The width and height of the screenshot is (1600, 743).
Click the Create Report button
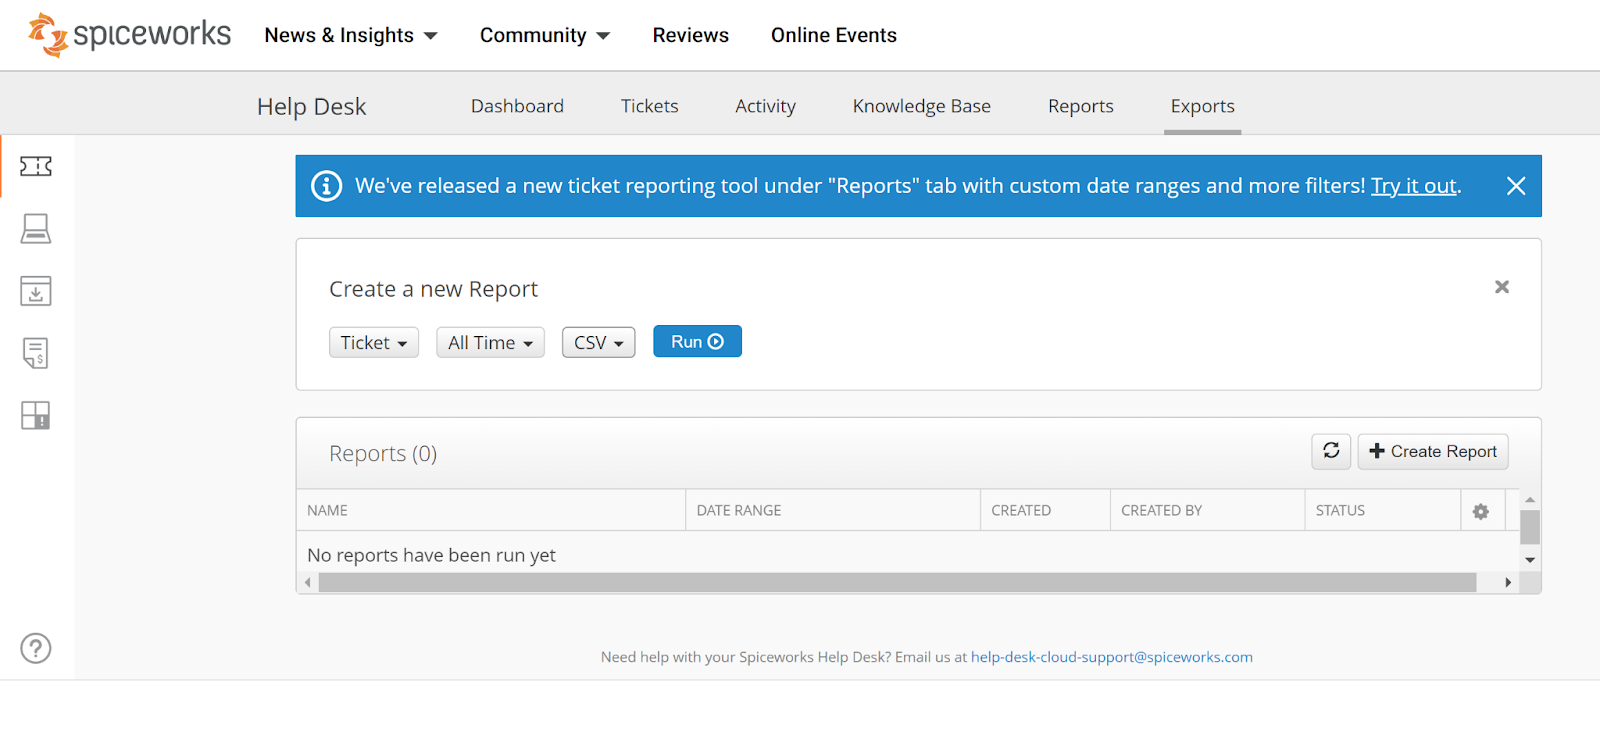[1432, 451]
